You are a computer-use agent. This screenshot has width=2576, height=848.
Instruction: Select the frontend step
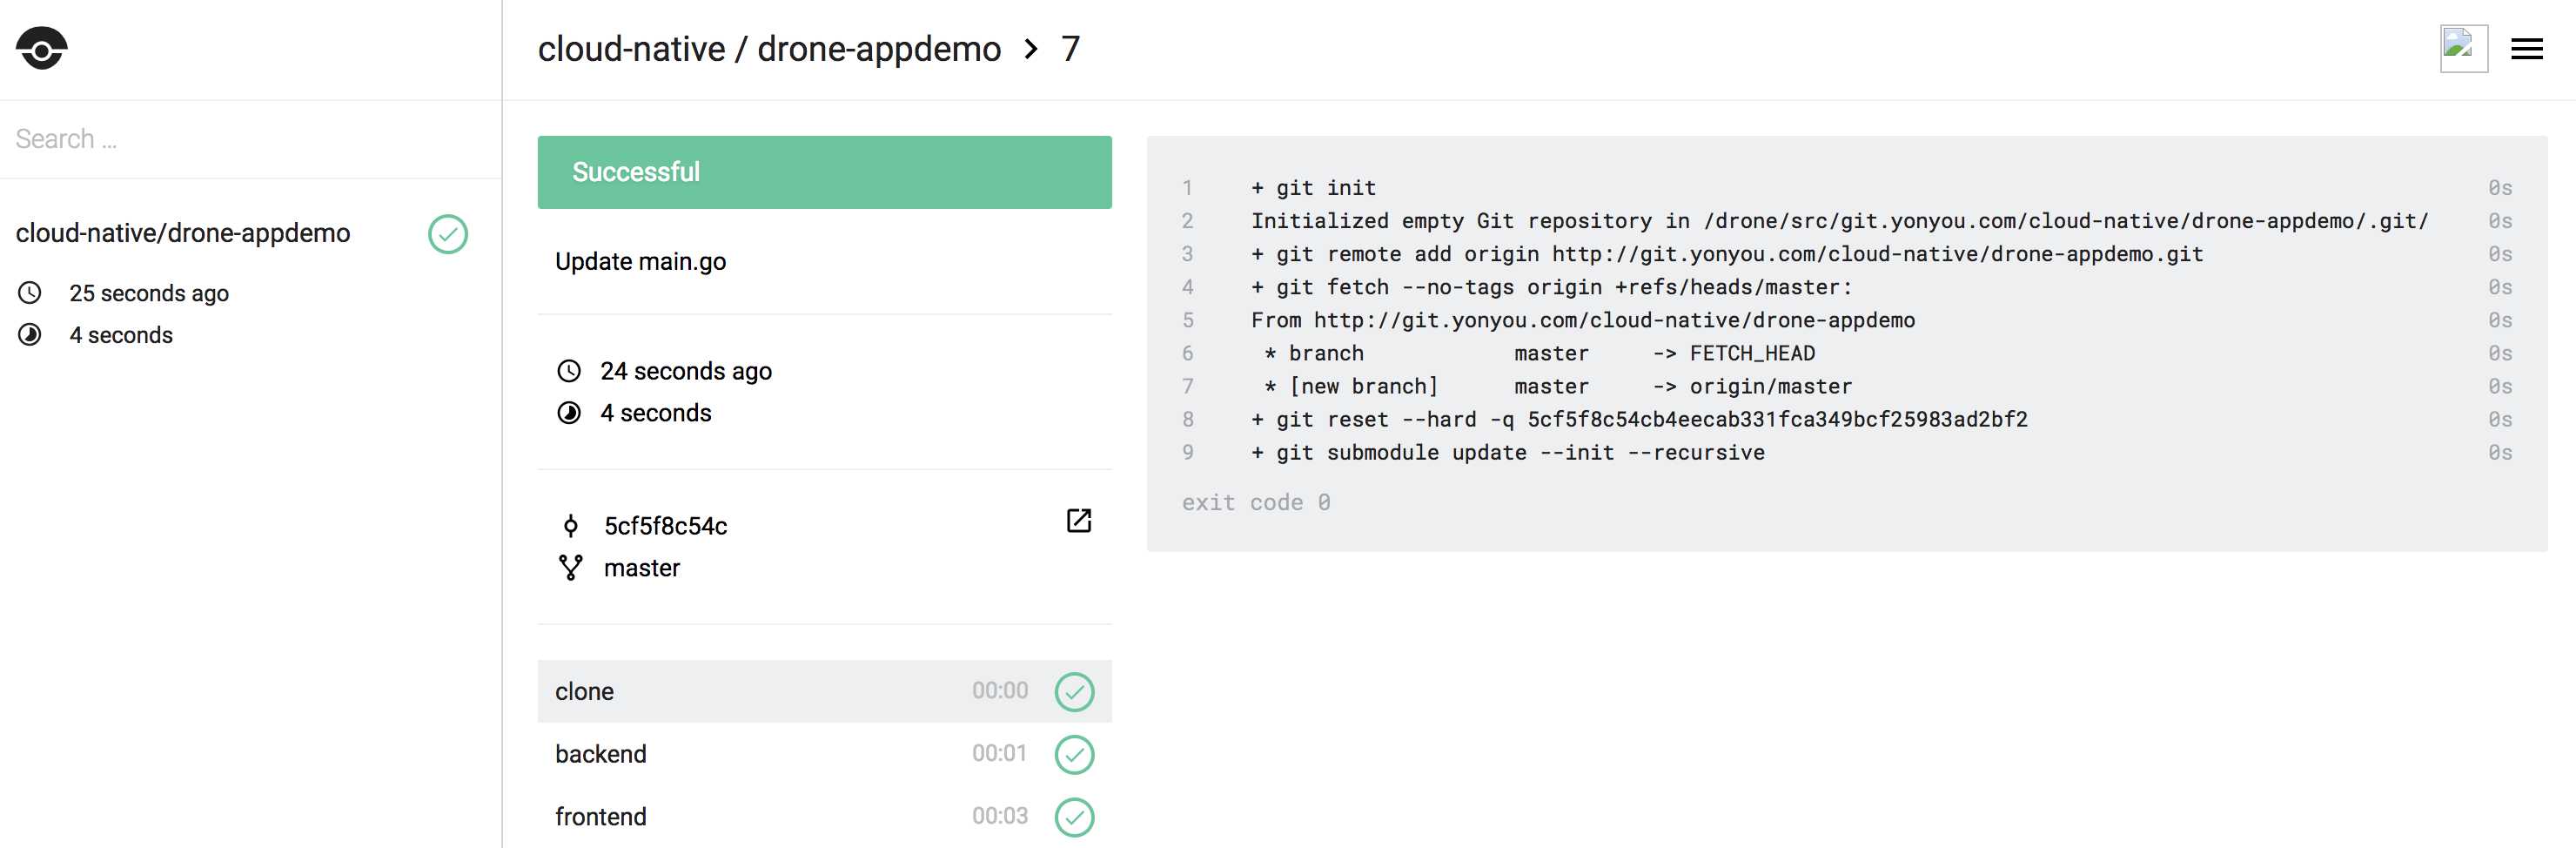click(x=824, y=816)
